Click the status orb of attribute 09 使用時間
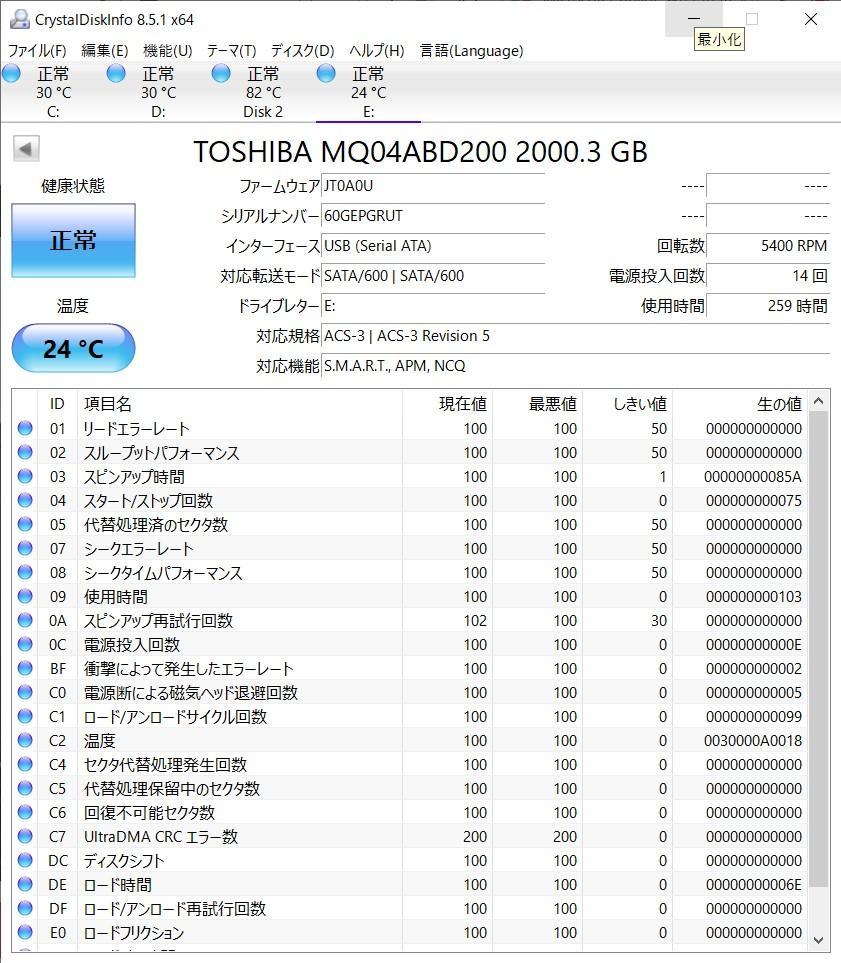 pos(25,596)
